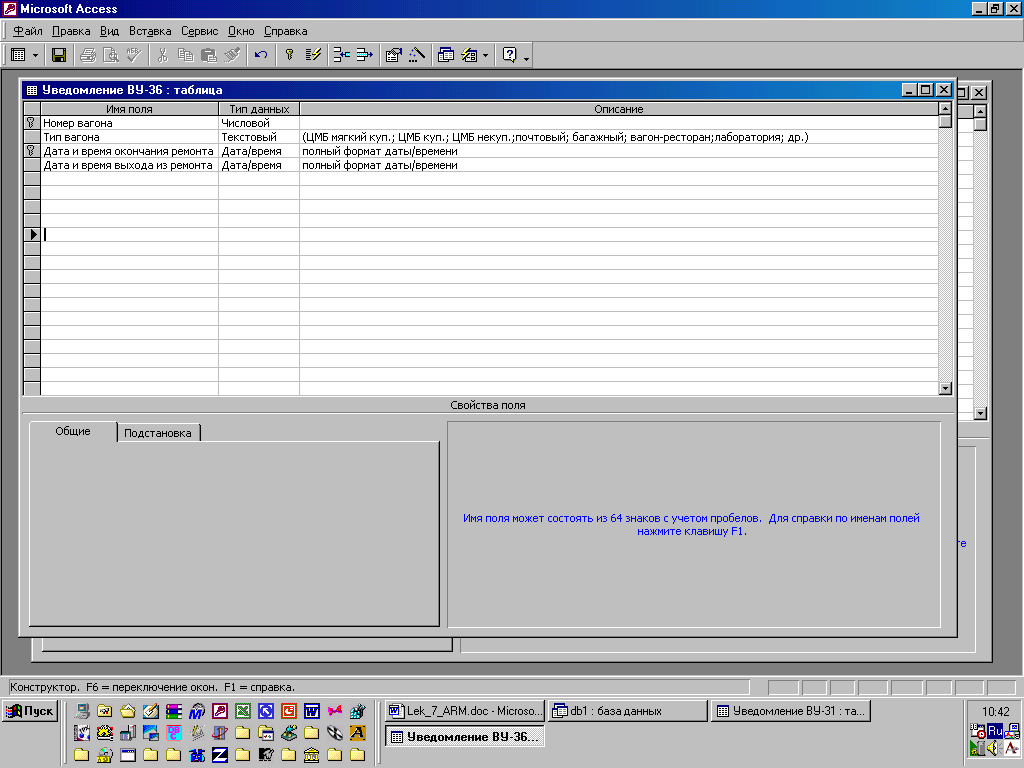The image size is (1024, 768).
Task: Open the Файл menu
Action: point(27,31)
